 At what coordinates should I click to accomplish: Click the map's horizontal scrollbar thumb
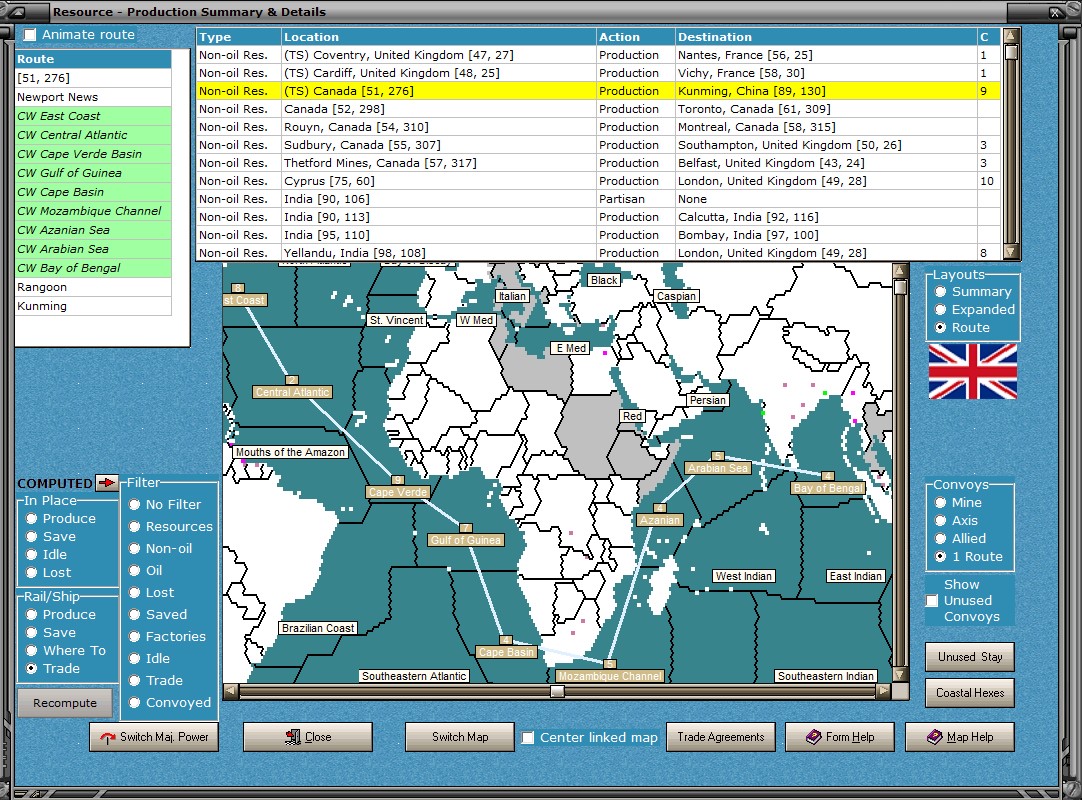557,691
